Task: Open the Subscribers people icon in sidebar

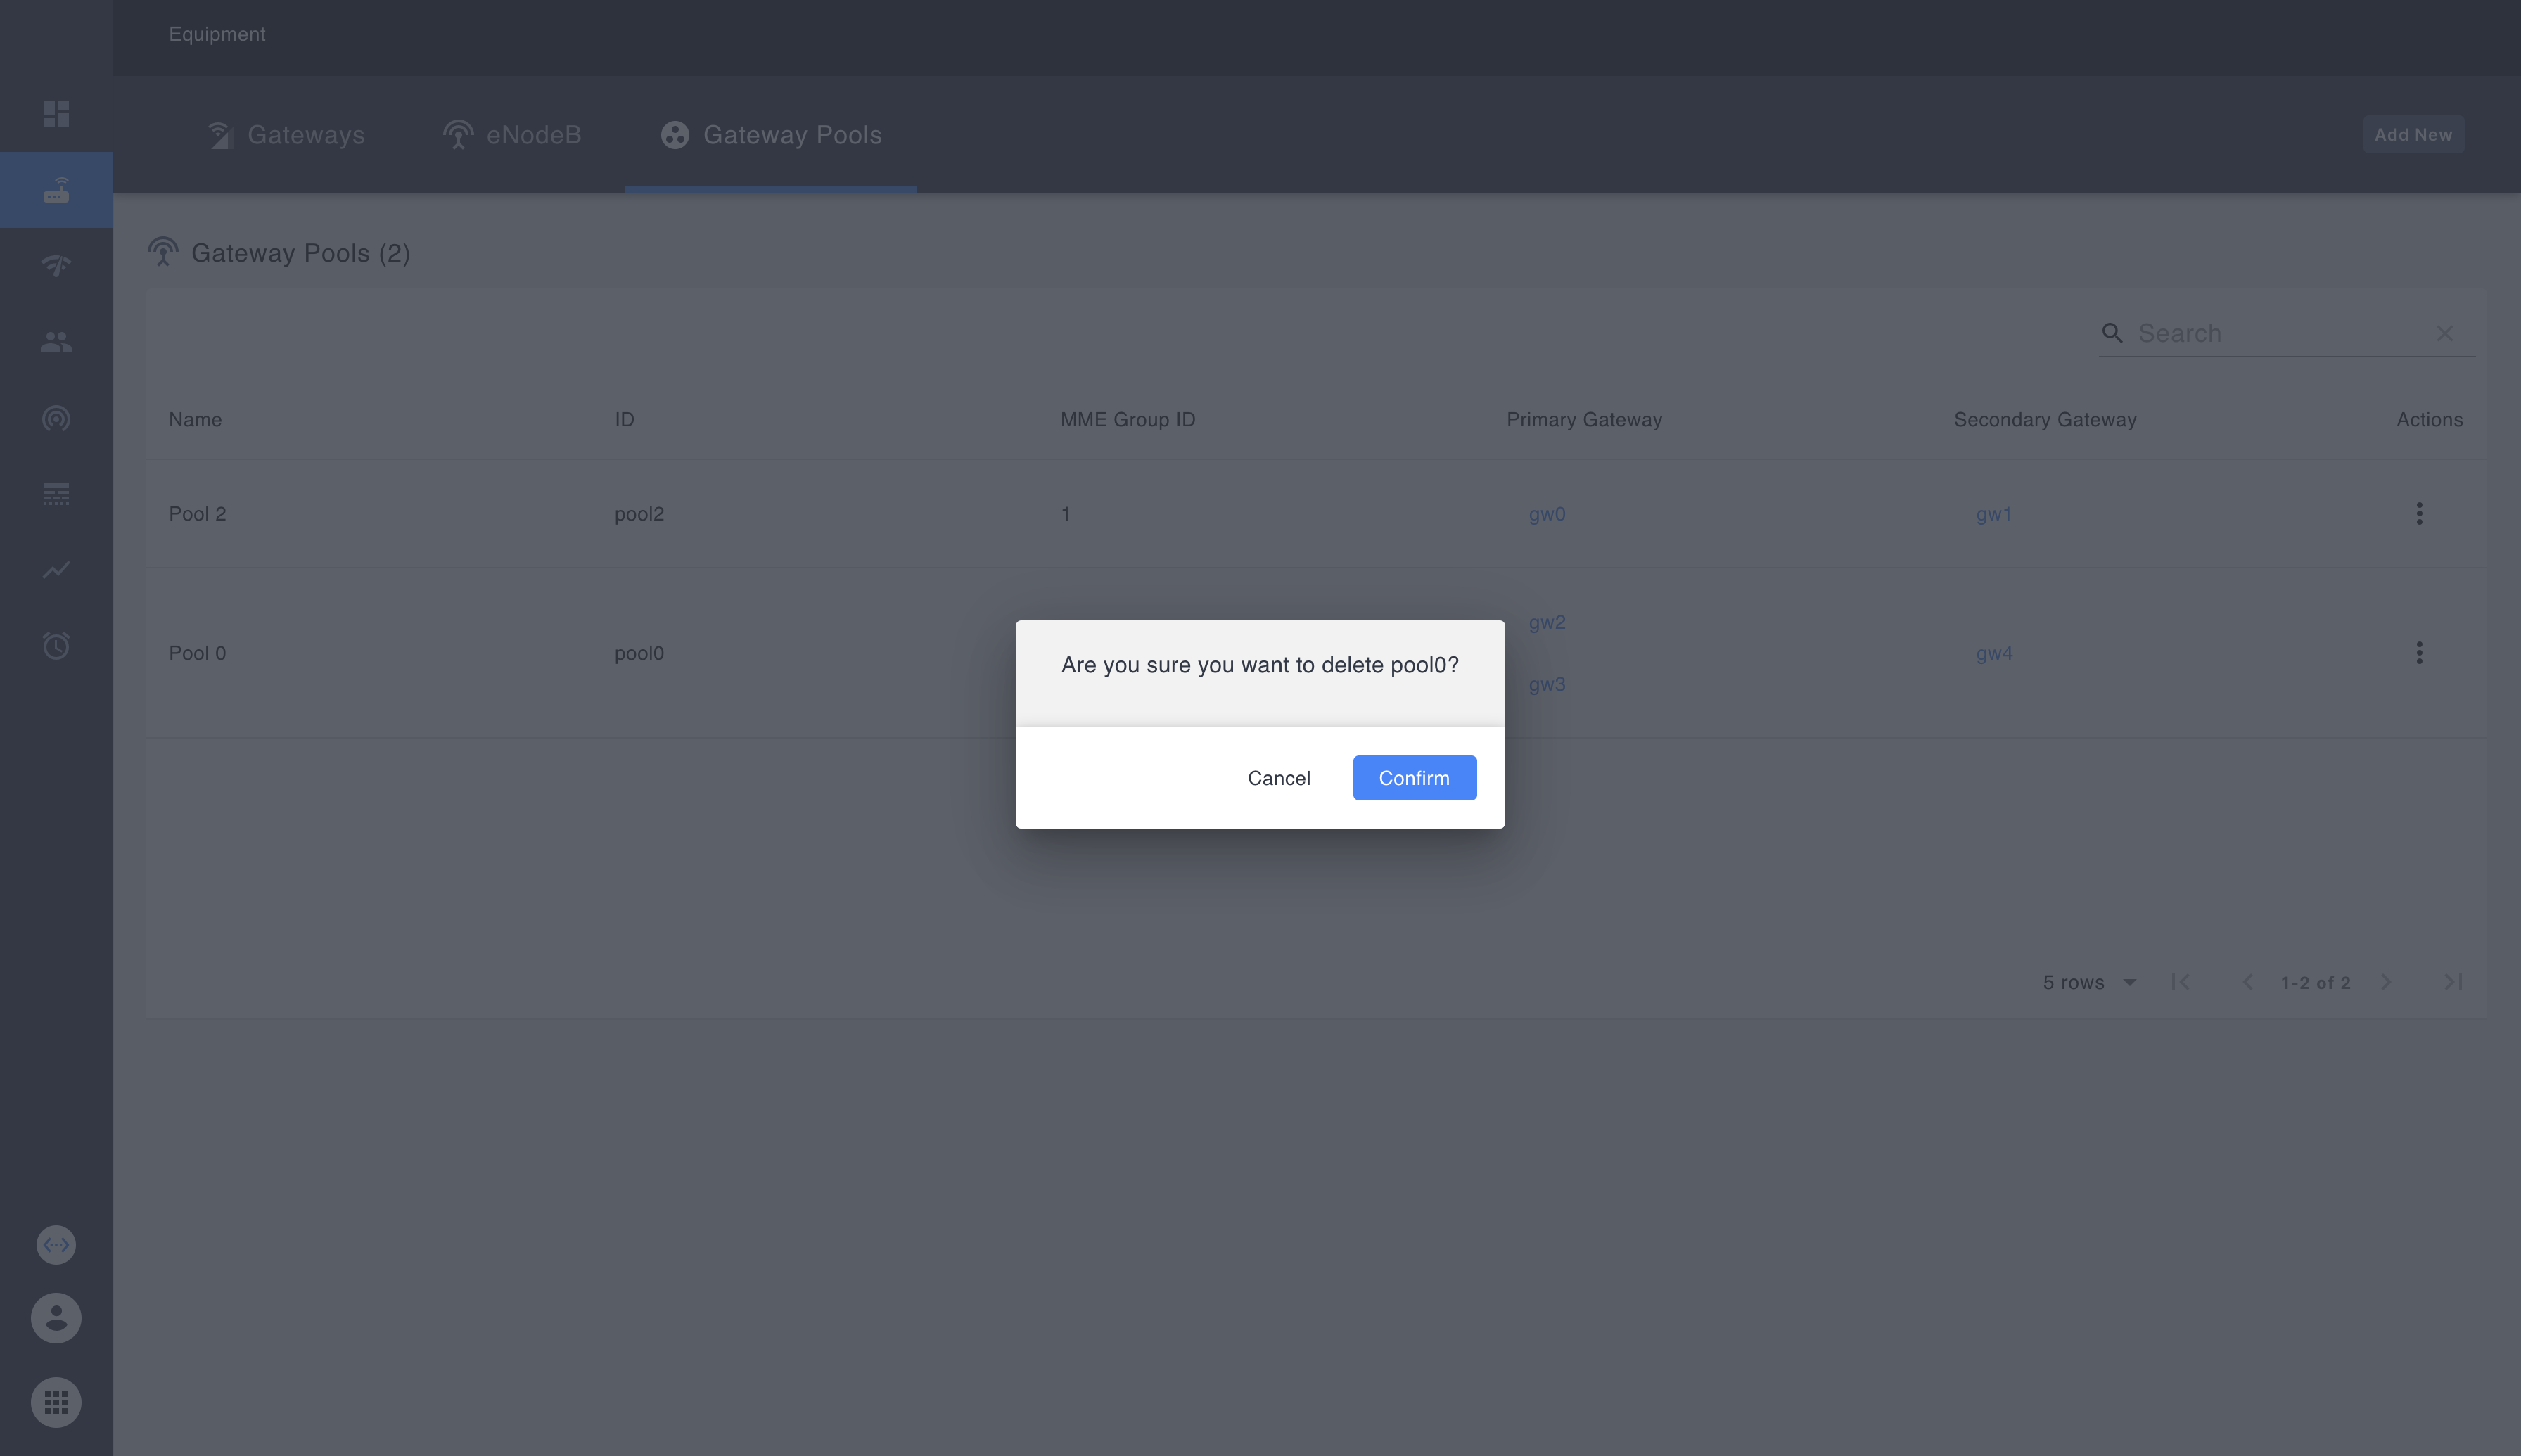Action: pos(55,342)
